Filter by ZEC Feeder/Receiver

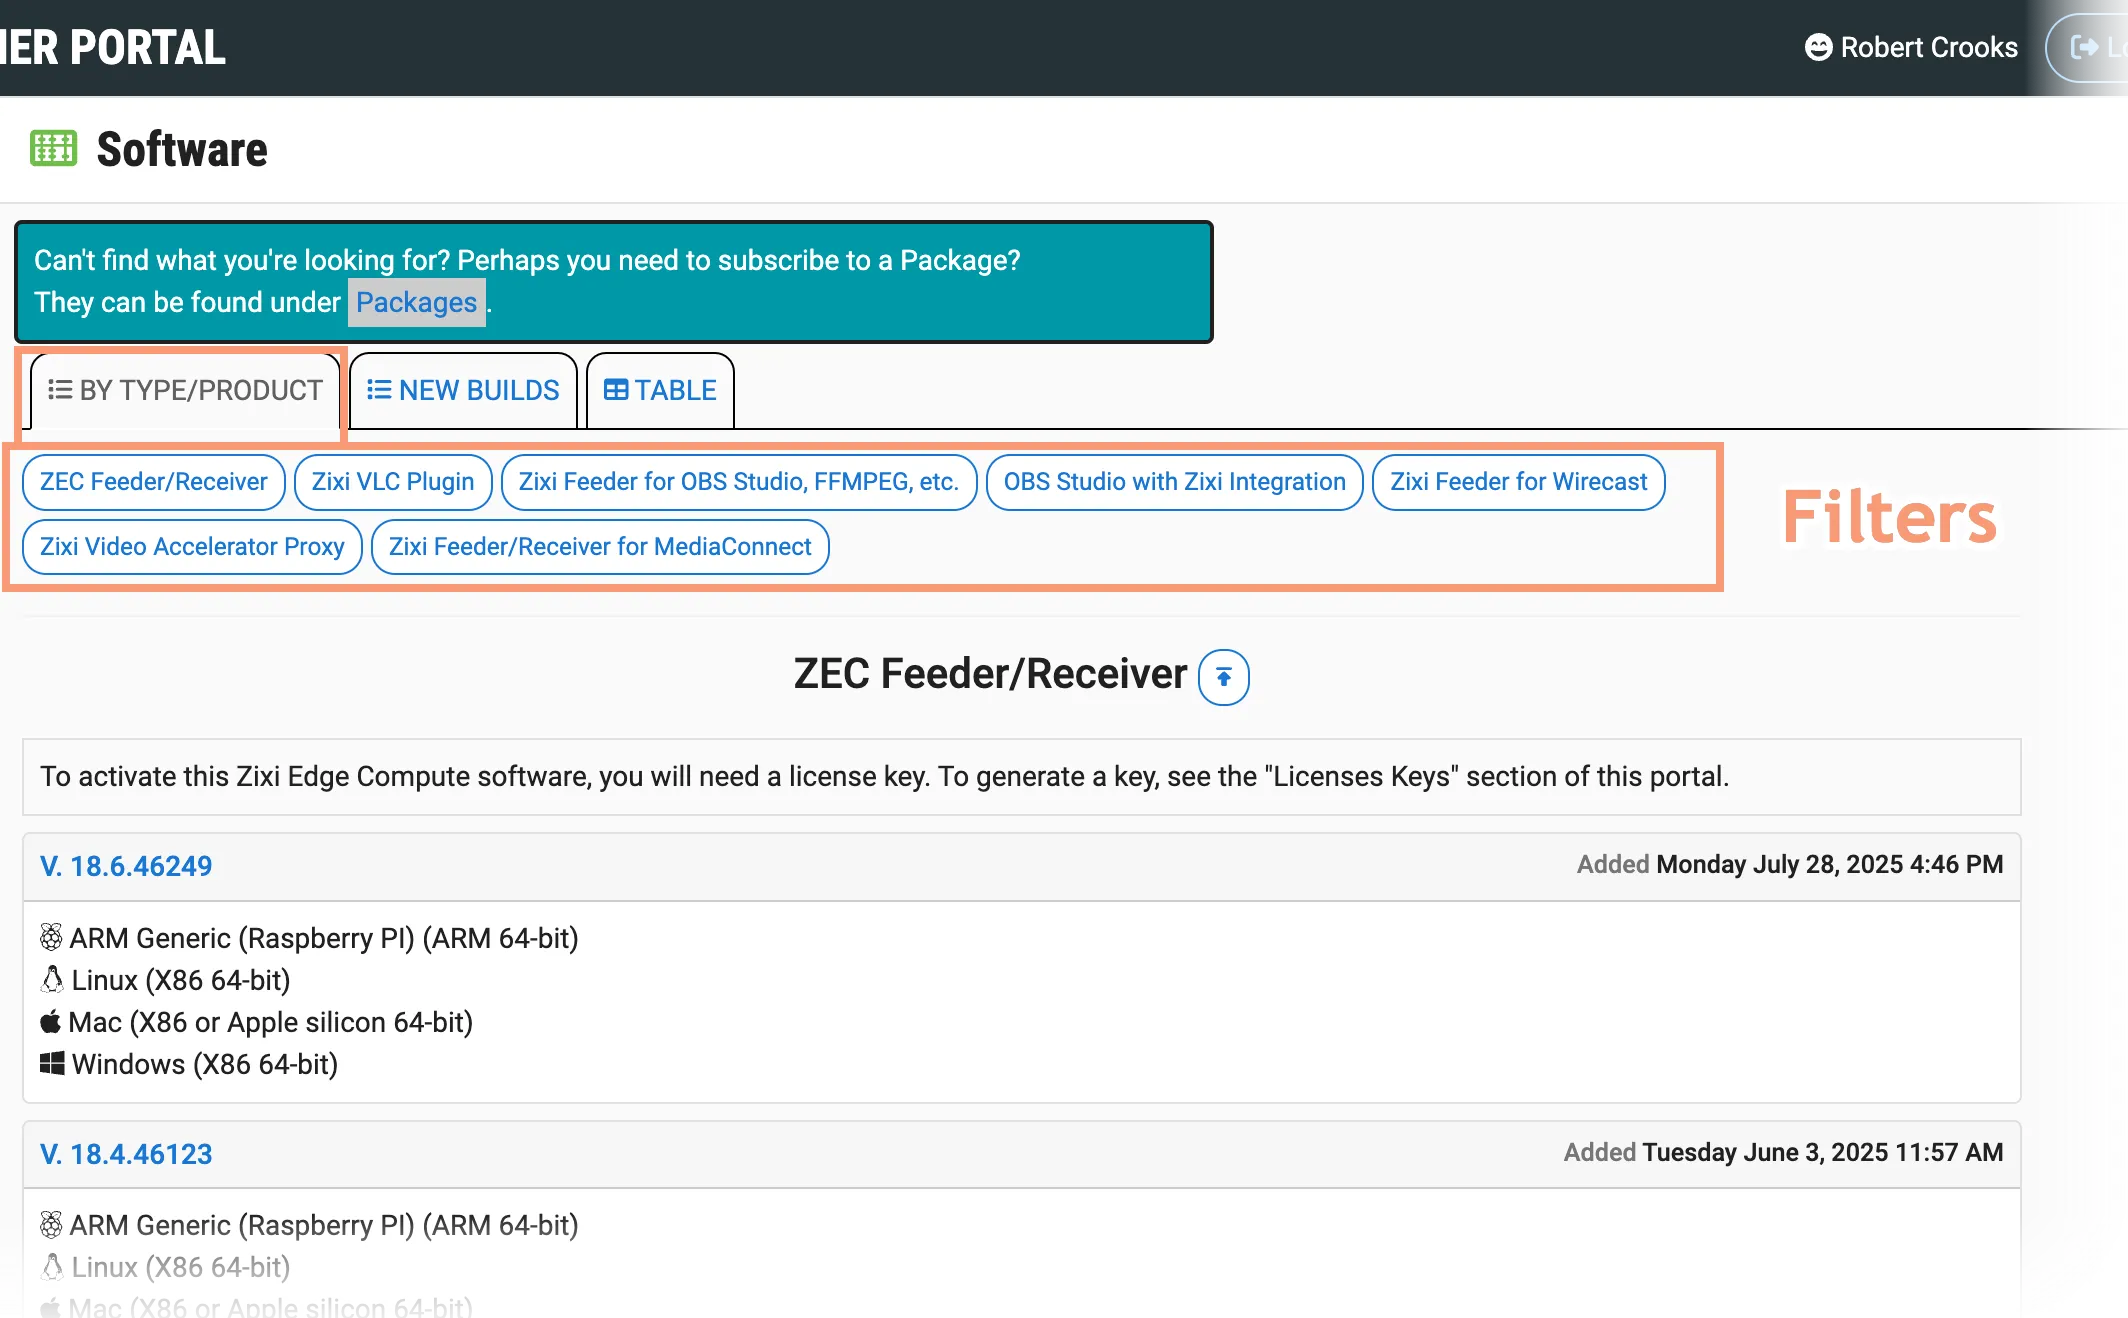click(154, 482)
